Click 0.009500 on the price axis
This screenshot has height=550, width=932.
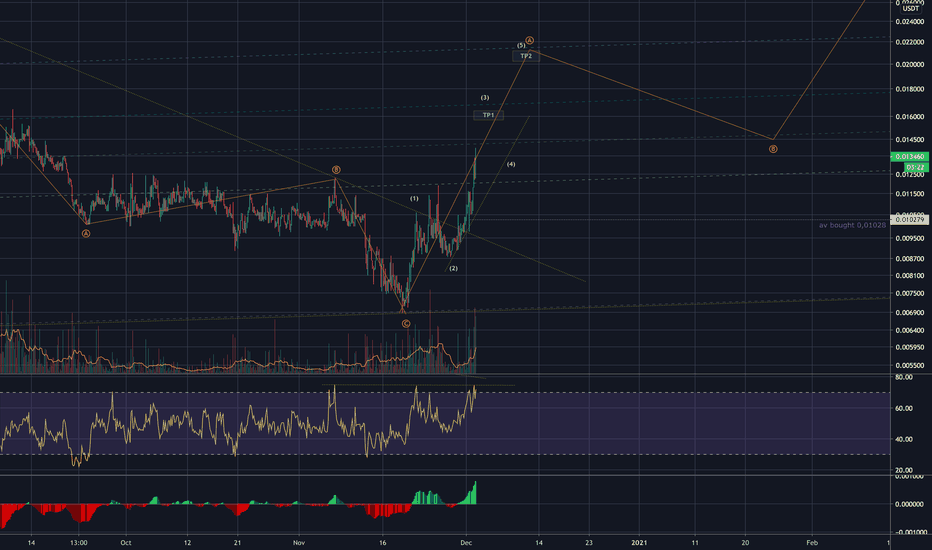pos(909,238)
